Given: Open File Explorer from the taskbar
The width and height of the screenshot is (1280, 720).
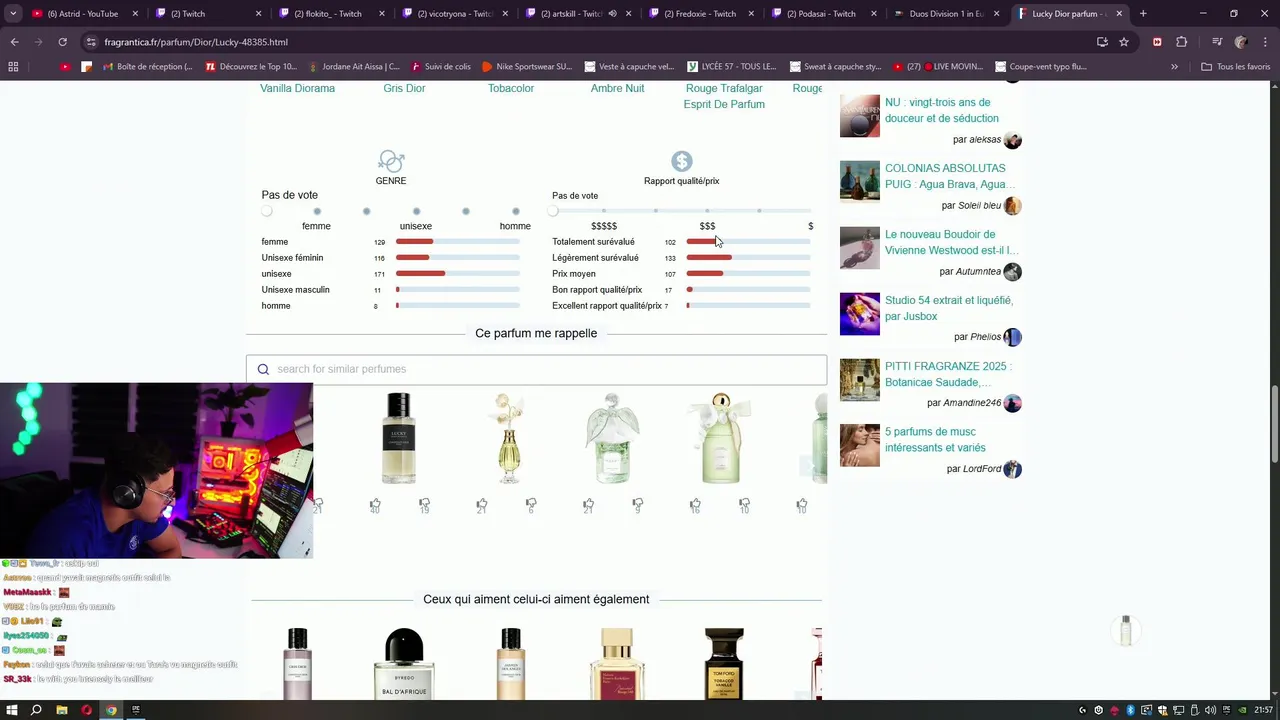Looking at the screenshot, I should click(x=62, y=710).
